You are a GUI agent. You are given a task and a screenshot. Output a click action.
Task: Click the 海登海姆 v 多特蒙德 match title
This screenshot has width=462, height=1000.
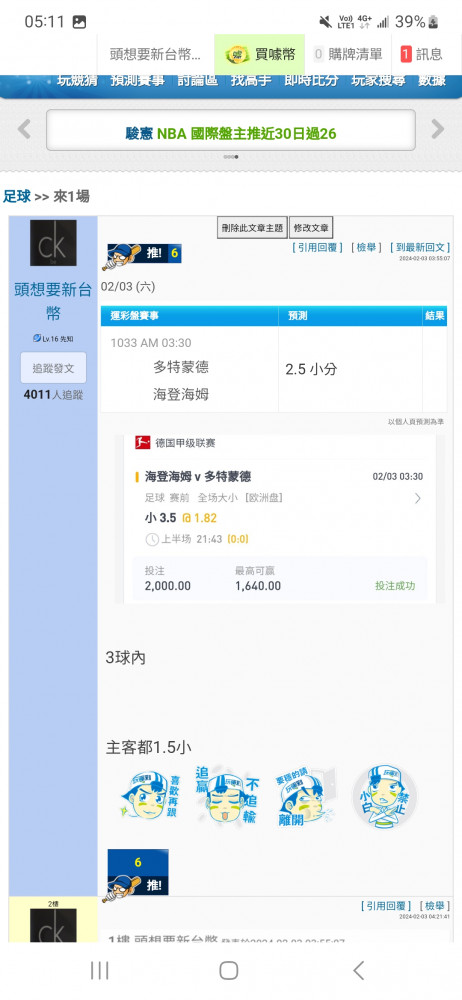(x=198, y=476)
